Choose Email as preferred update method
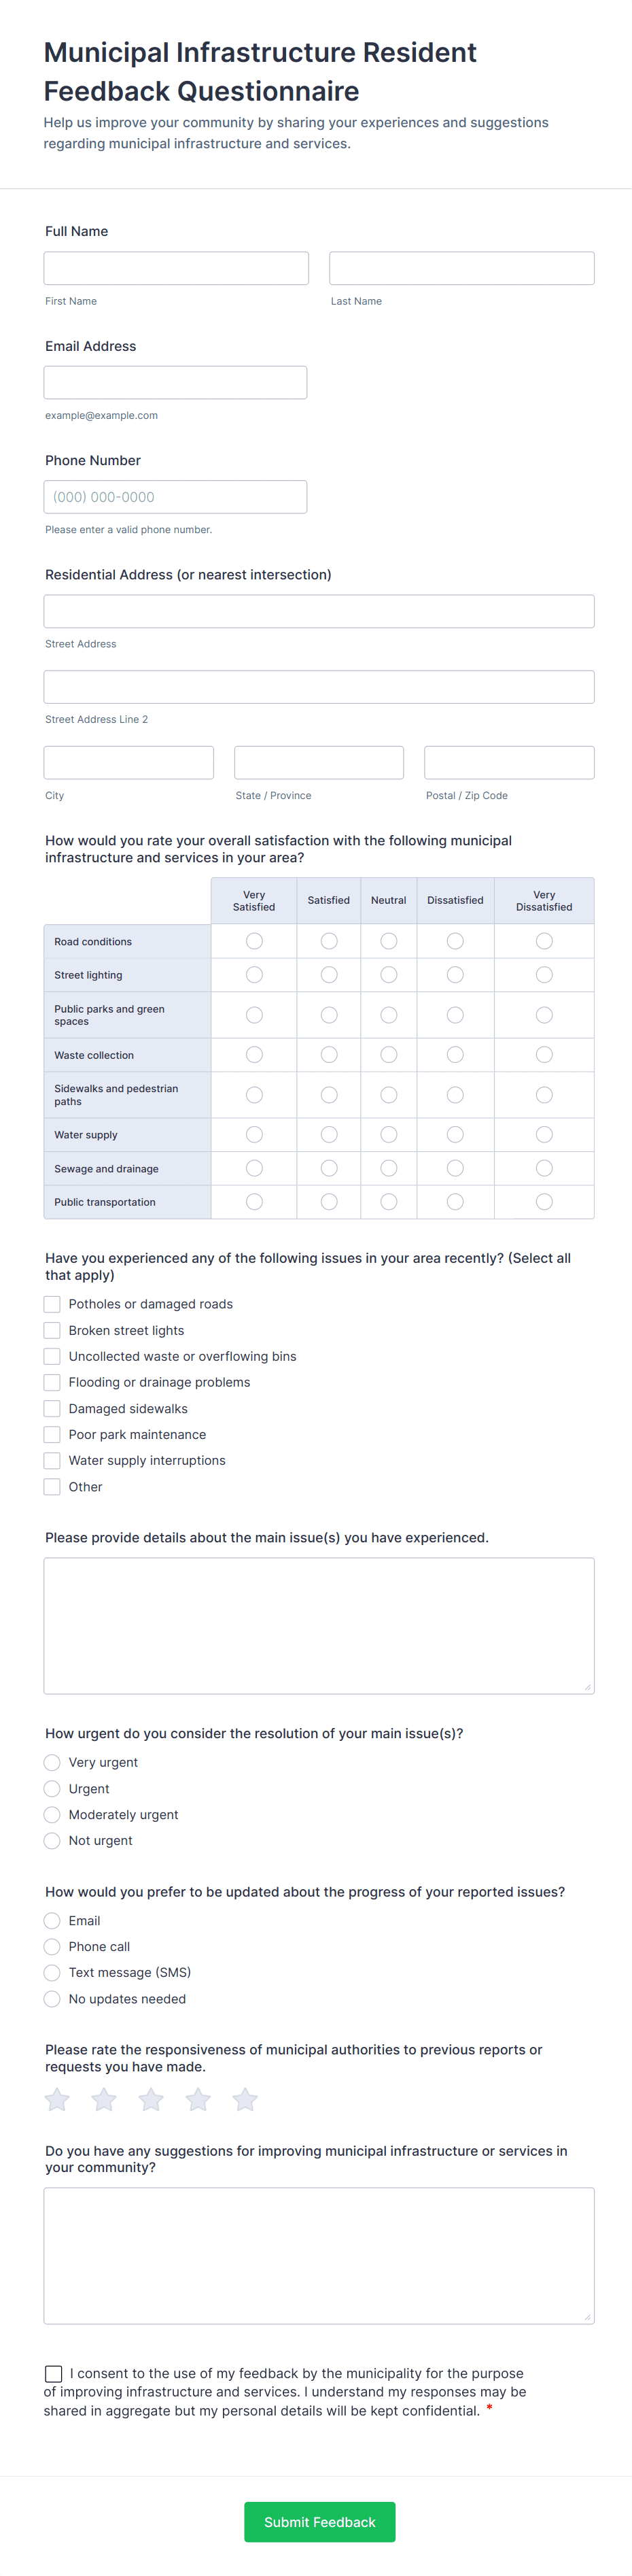Image resolution: width=632 pixels, height=2576 pixels. click(x=52, y=1920)
